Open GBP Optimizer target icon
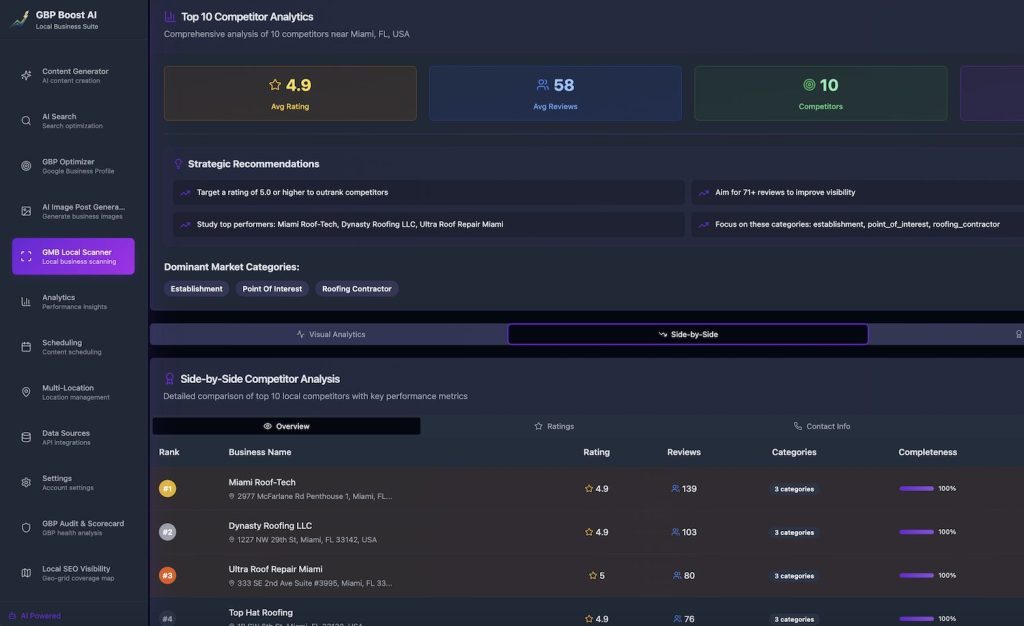 [x=26, y=166]
